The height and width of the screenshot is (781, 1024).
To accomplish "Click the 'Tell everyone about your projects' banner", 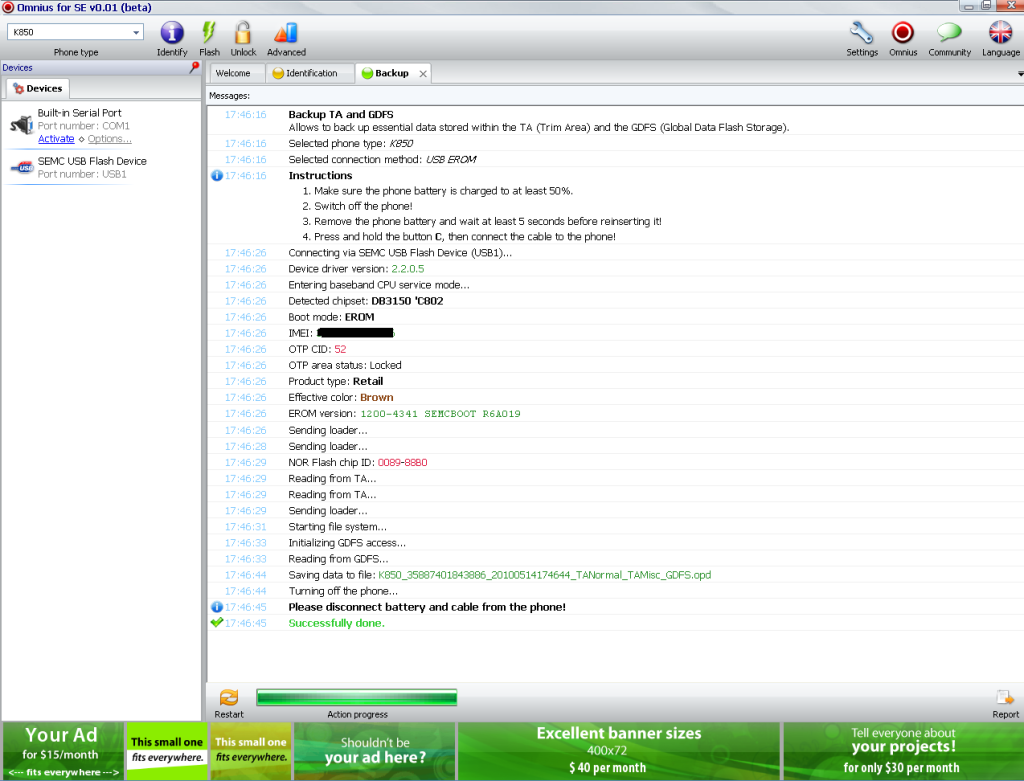I will 903,752.
